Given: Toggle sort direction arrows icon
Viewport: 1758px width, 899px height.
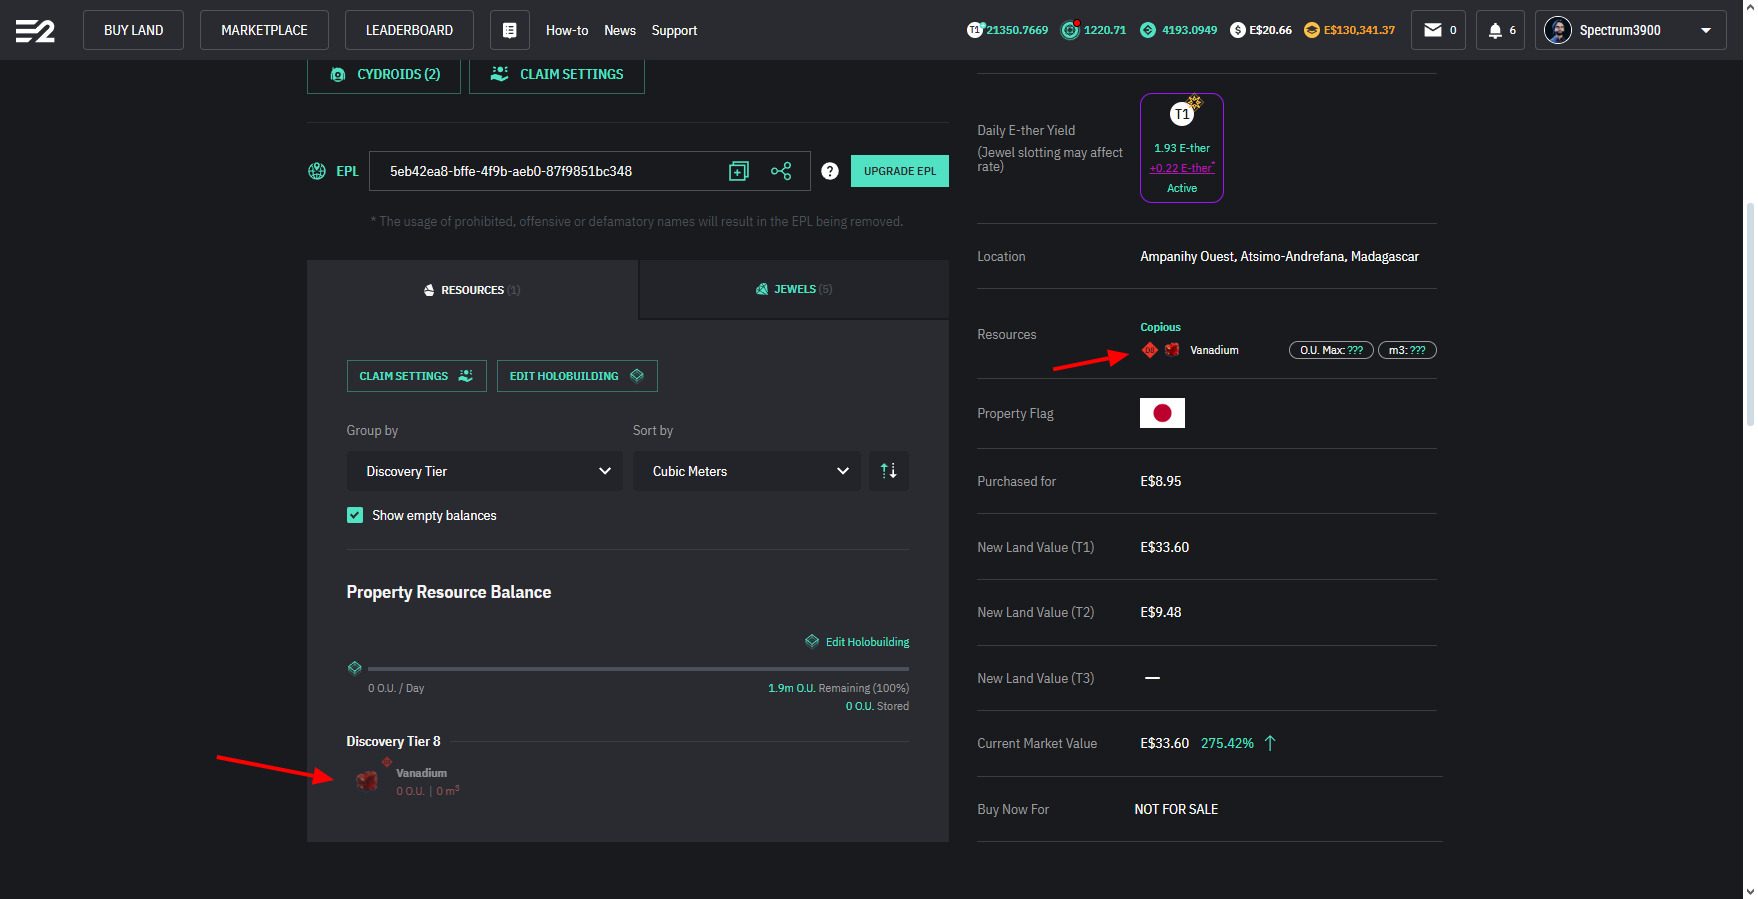Looking at the screenshot, I should [x=888, y=471].
